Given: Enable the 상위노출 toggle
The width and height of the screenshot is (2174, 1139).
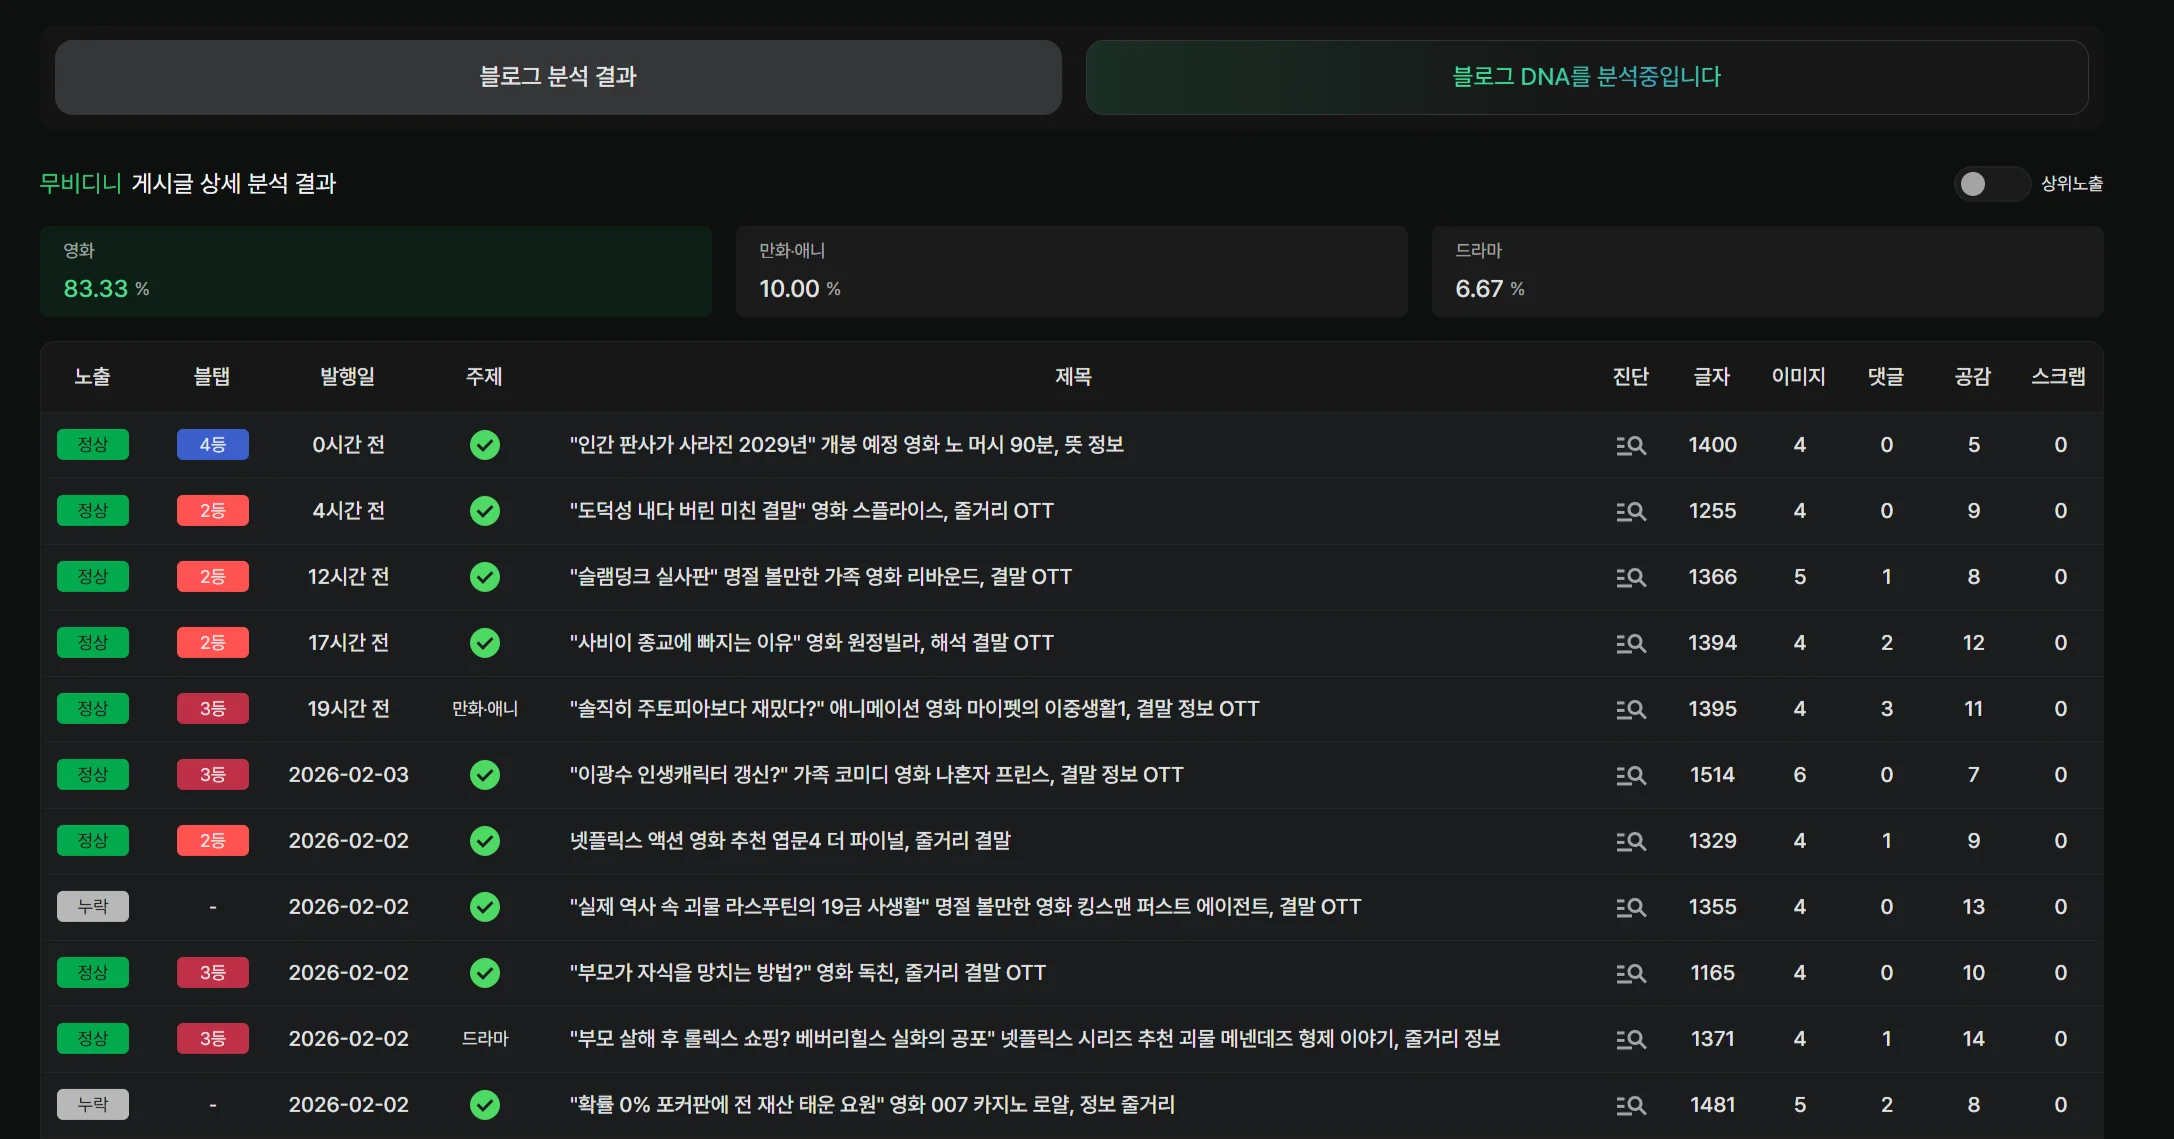Looking at the screenshot, I should [1991, 184].
